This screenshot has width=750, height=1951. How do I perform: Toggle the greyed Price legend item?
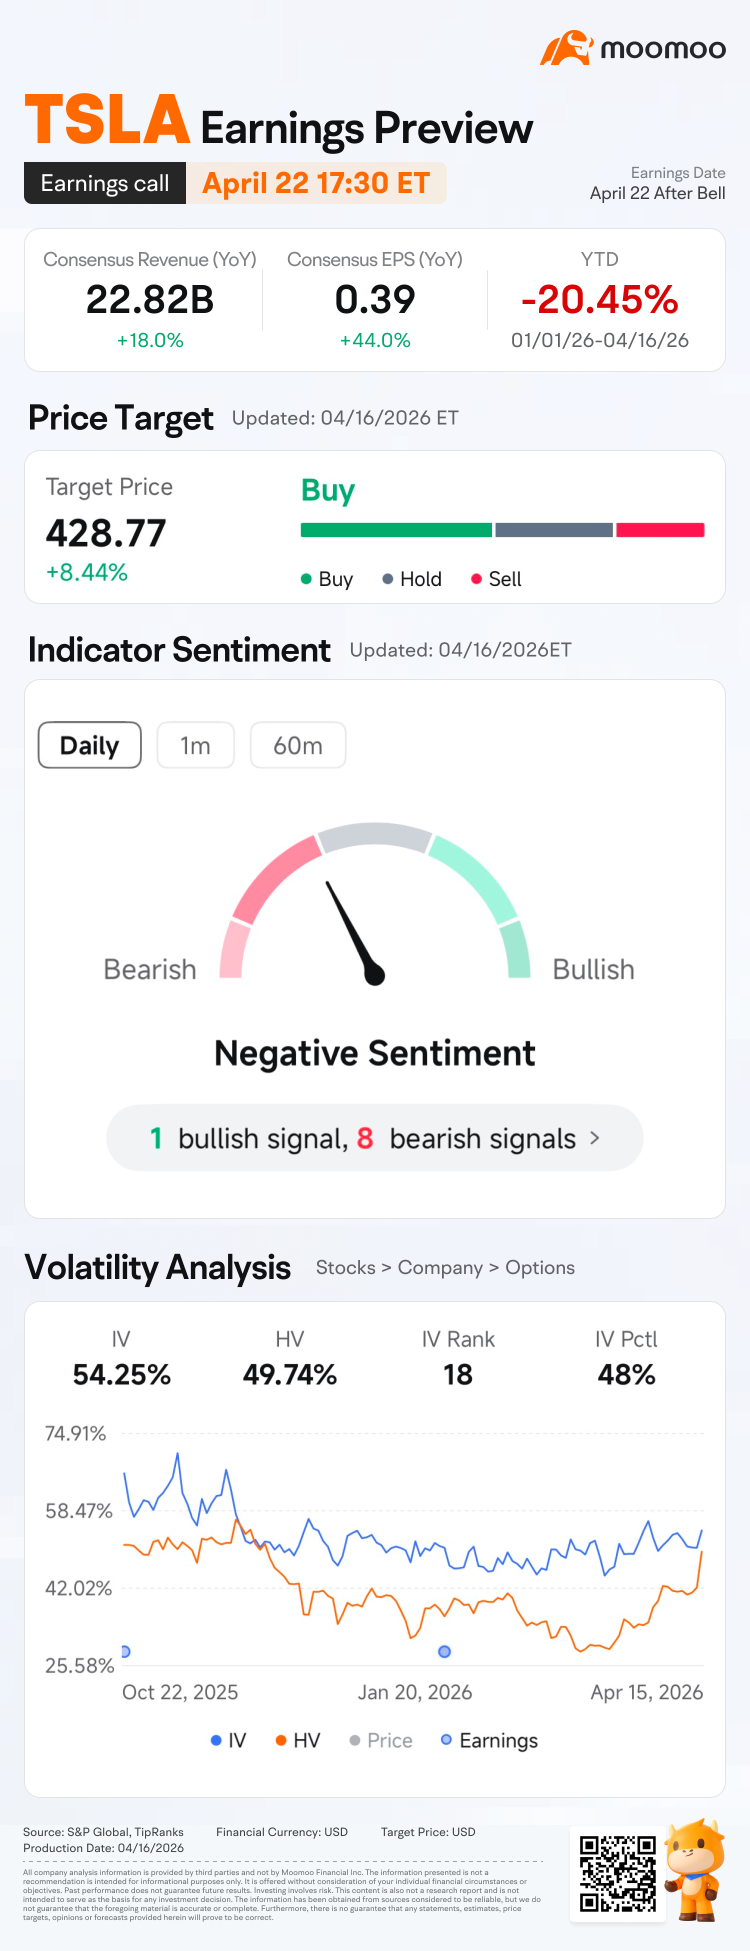380,1740
